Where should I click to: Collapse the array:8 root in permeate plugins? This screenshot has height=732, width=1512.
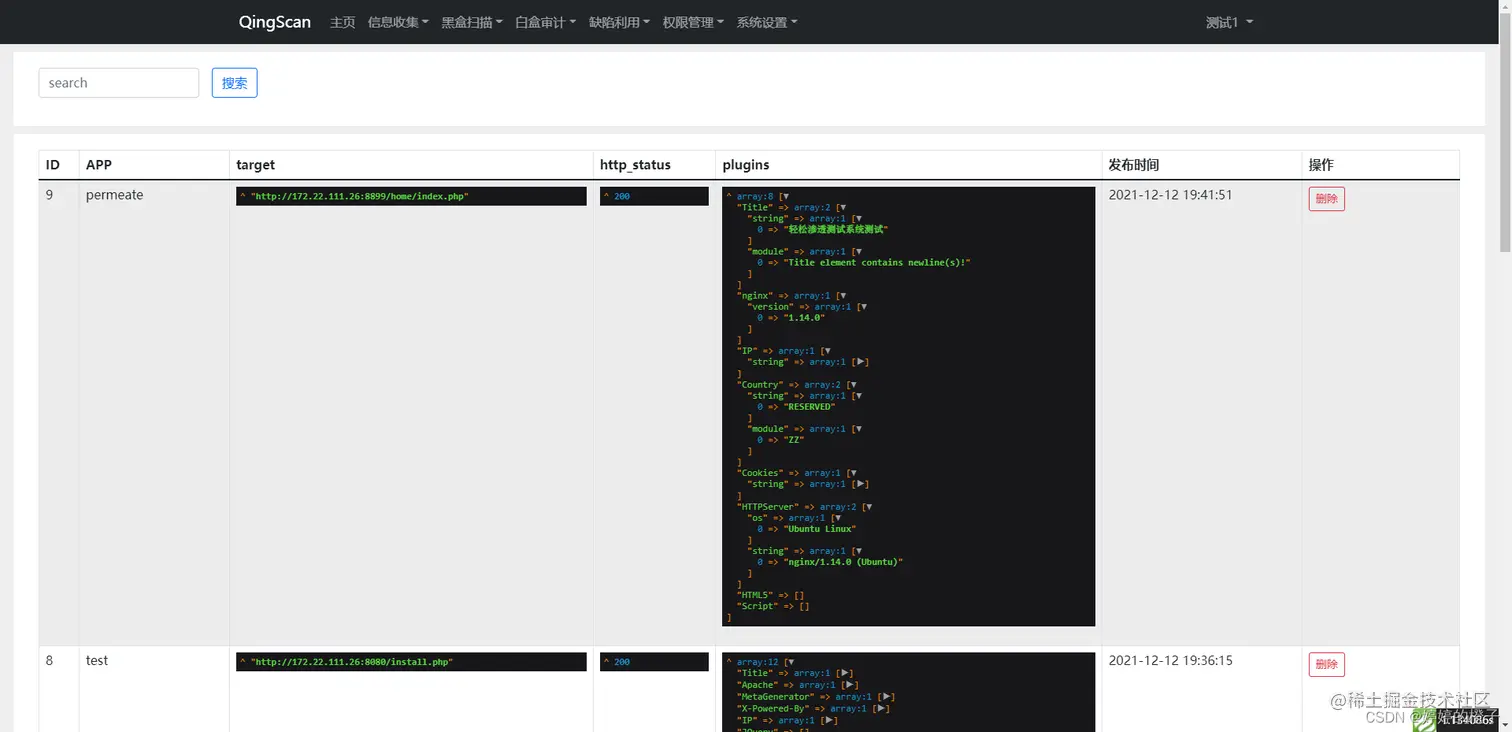pos(785,197)
